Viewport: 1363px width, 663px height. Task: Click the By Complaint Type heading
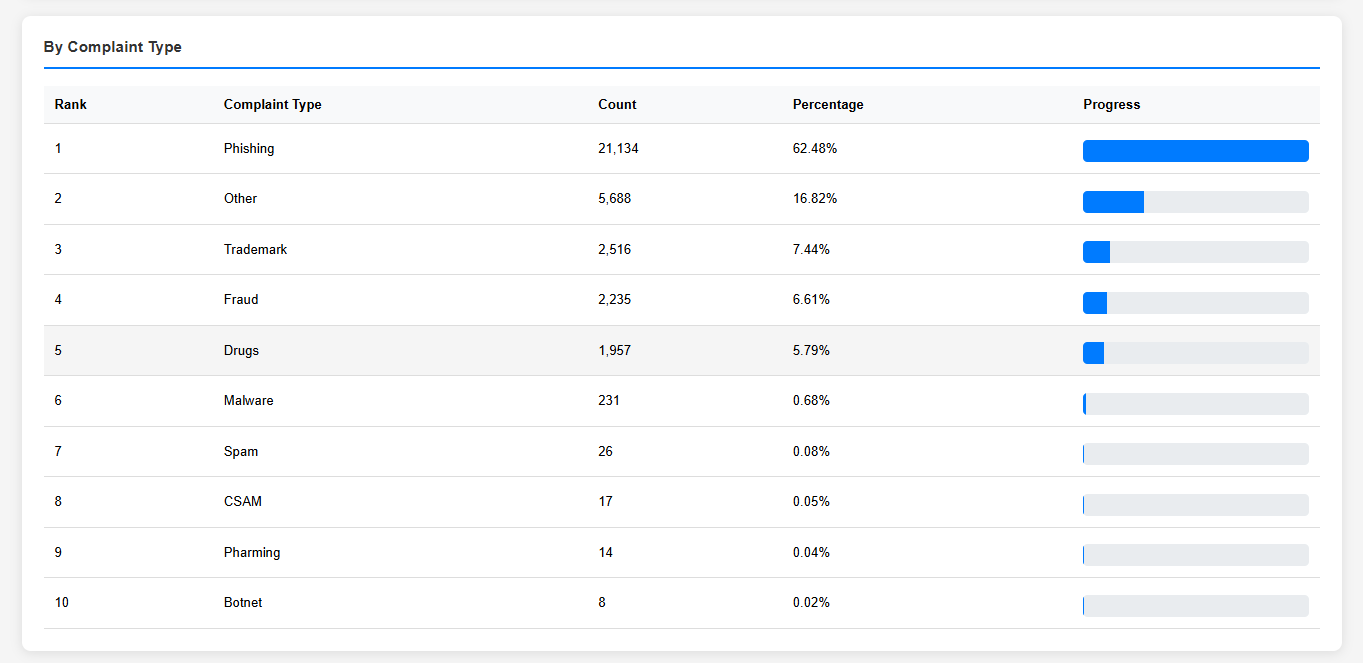tap(113, 47)
